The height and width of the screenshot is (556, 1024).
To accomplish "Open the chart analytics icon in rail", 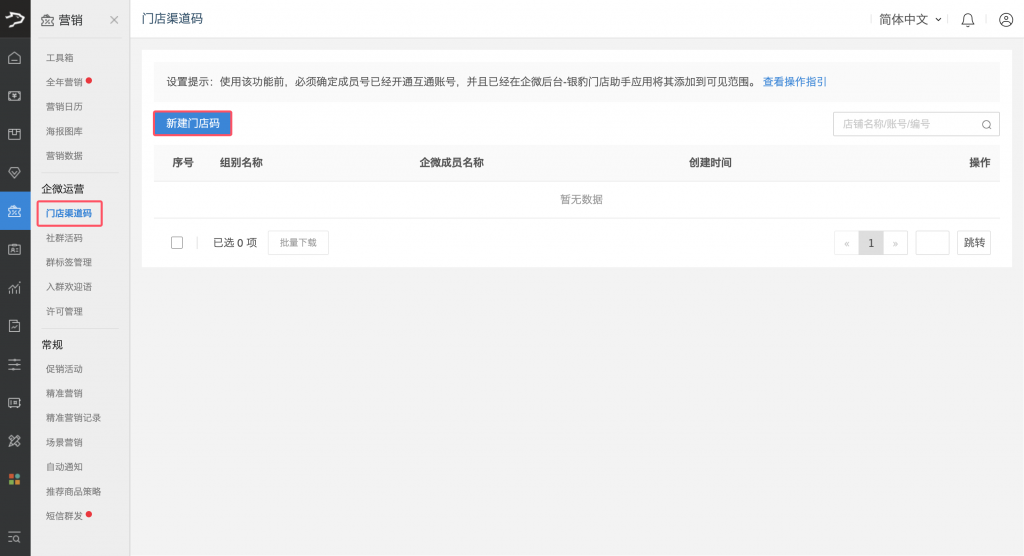I will [x=15, y=288].
